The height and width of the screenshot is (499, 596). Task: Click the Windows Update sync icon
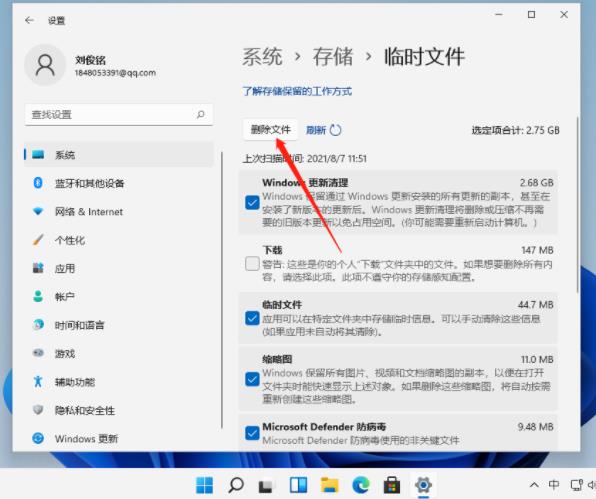tap(38, 438)
